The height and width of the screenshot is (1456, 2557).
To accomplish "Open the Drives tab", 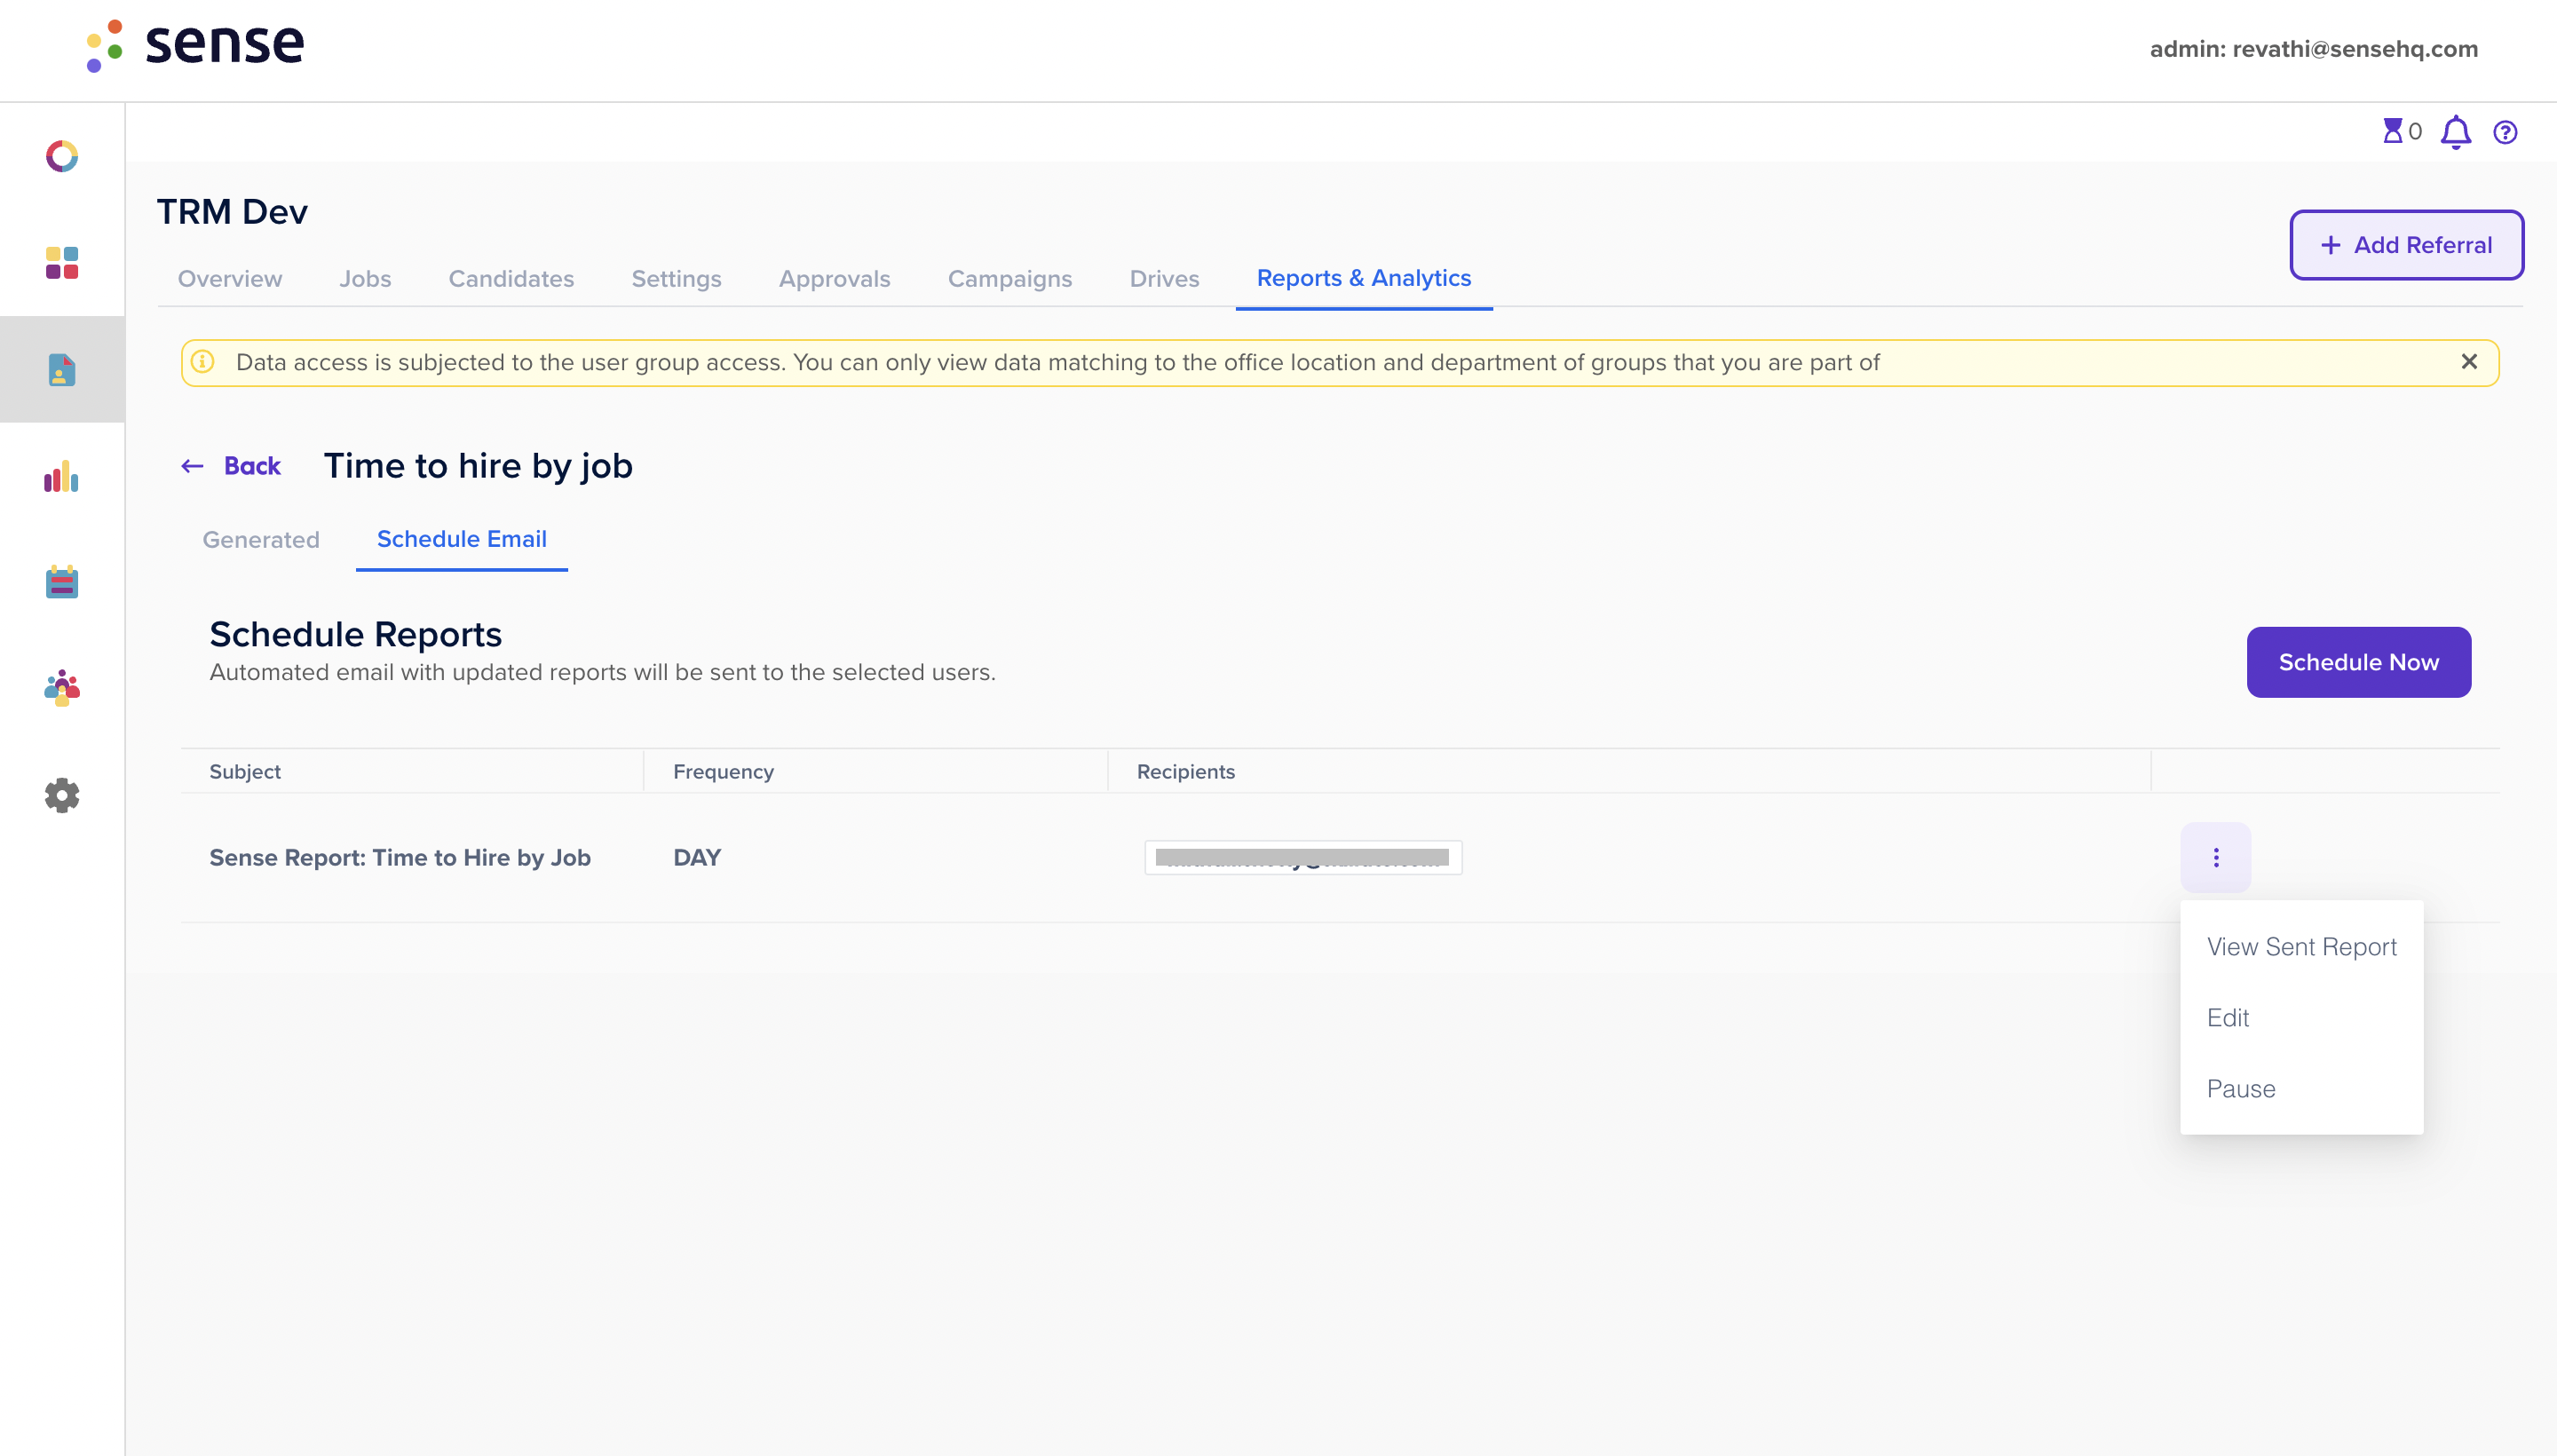I will pyautogui.click(x=1165, y=278).
